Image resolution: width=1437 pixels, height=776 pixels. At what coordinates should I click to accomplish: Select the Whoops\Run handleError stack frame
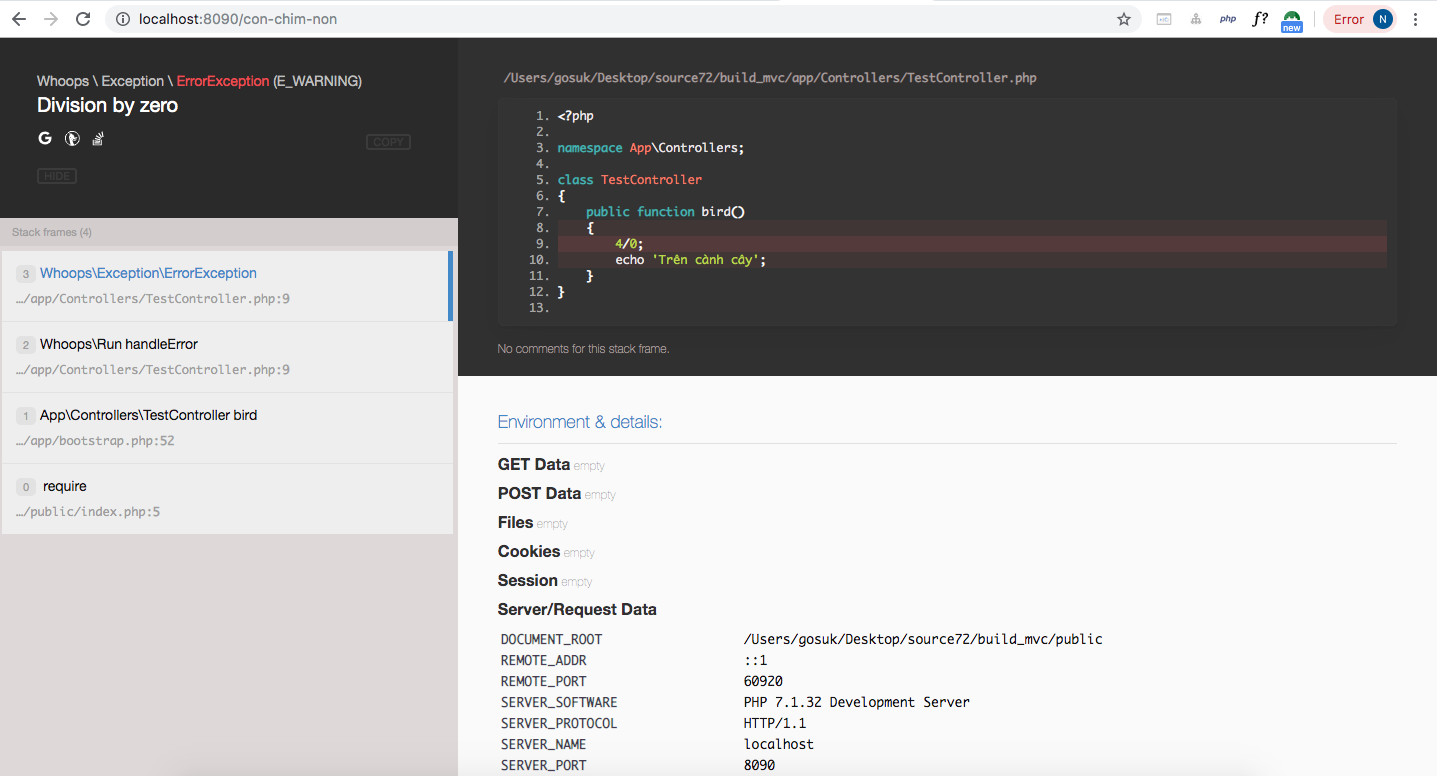click(x=226, y=356)
